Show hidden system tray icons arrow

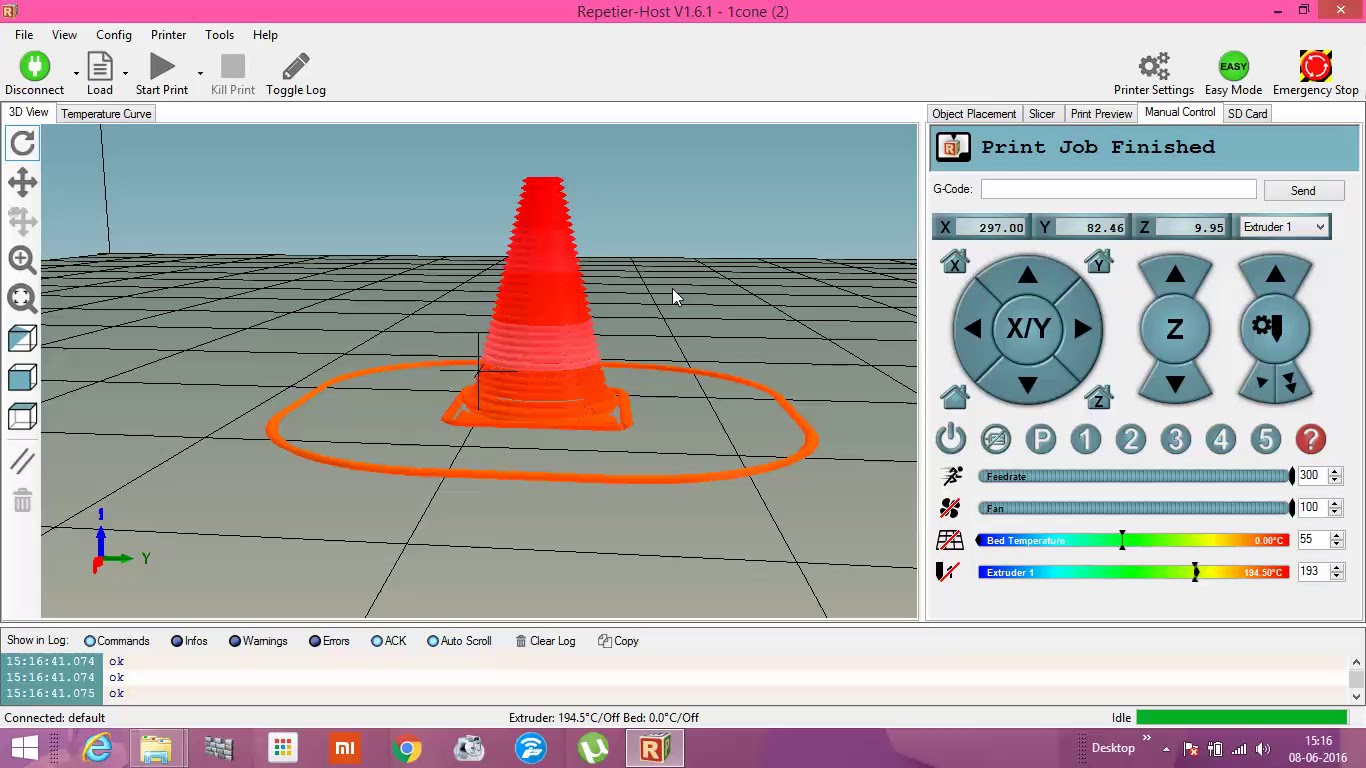pyautogui.click(x=1165, y=747)
